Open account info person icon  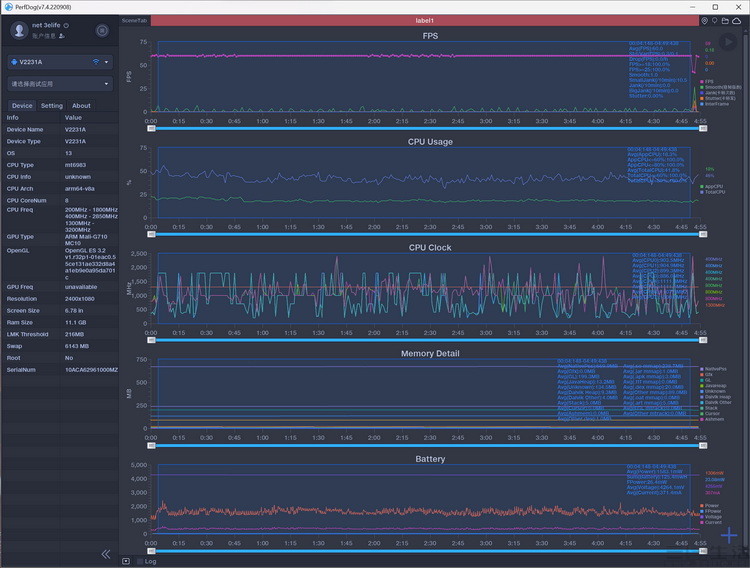coord(62,36)
